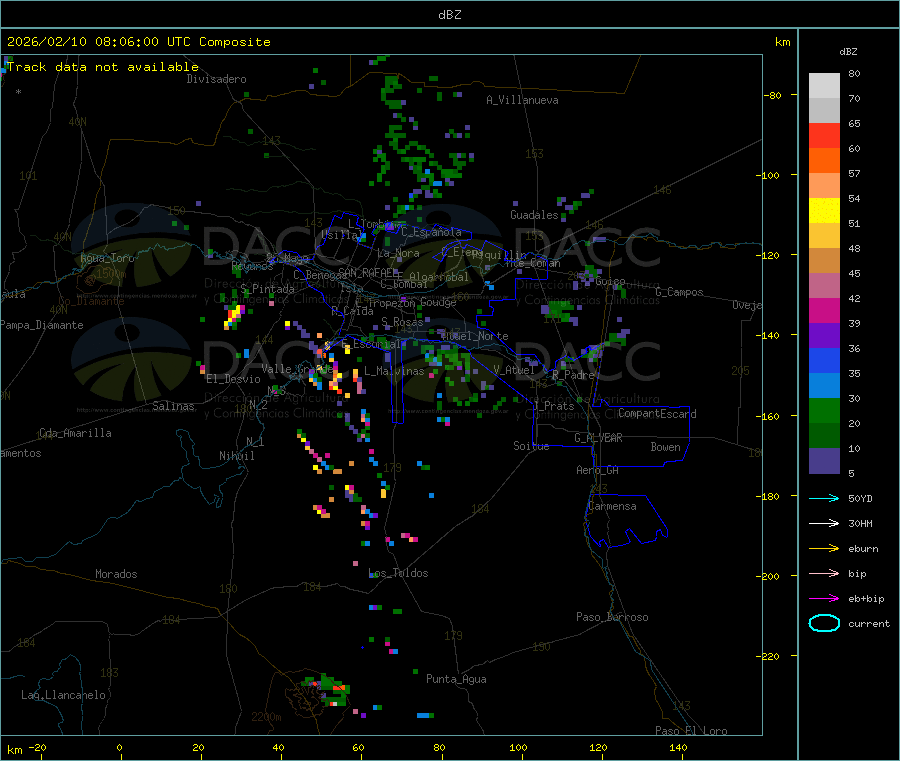Click the yellow eburn arrow legend icon
900x761 pixels.
[x=824, y=549]
